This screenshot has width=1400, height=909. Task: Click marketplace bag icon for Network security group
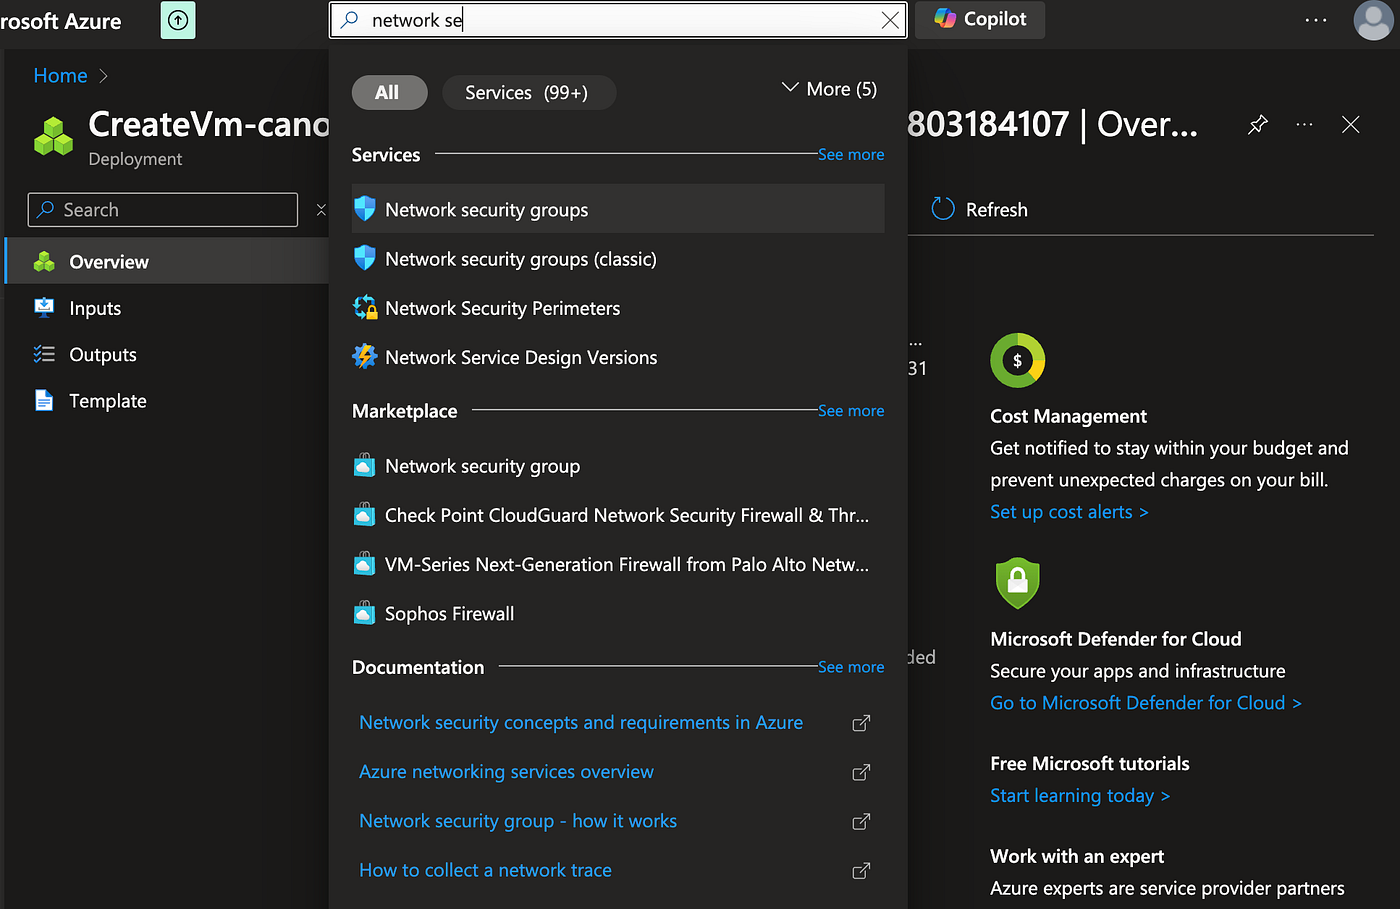click(x=365, y=465)
